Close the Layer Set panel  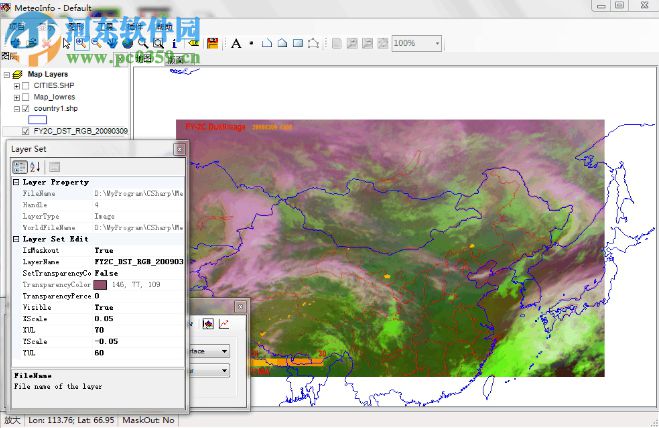pos(179,149)
